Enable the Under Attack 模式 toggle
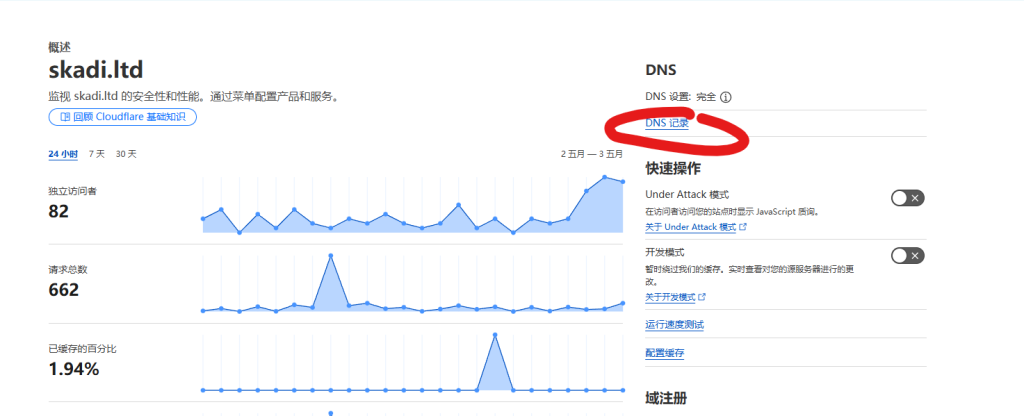This screenshot has height=416, width=1024. [907, 198]
